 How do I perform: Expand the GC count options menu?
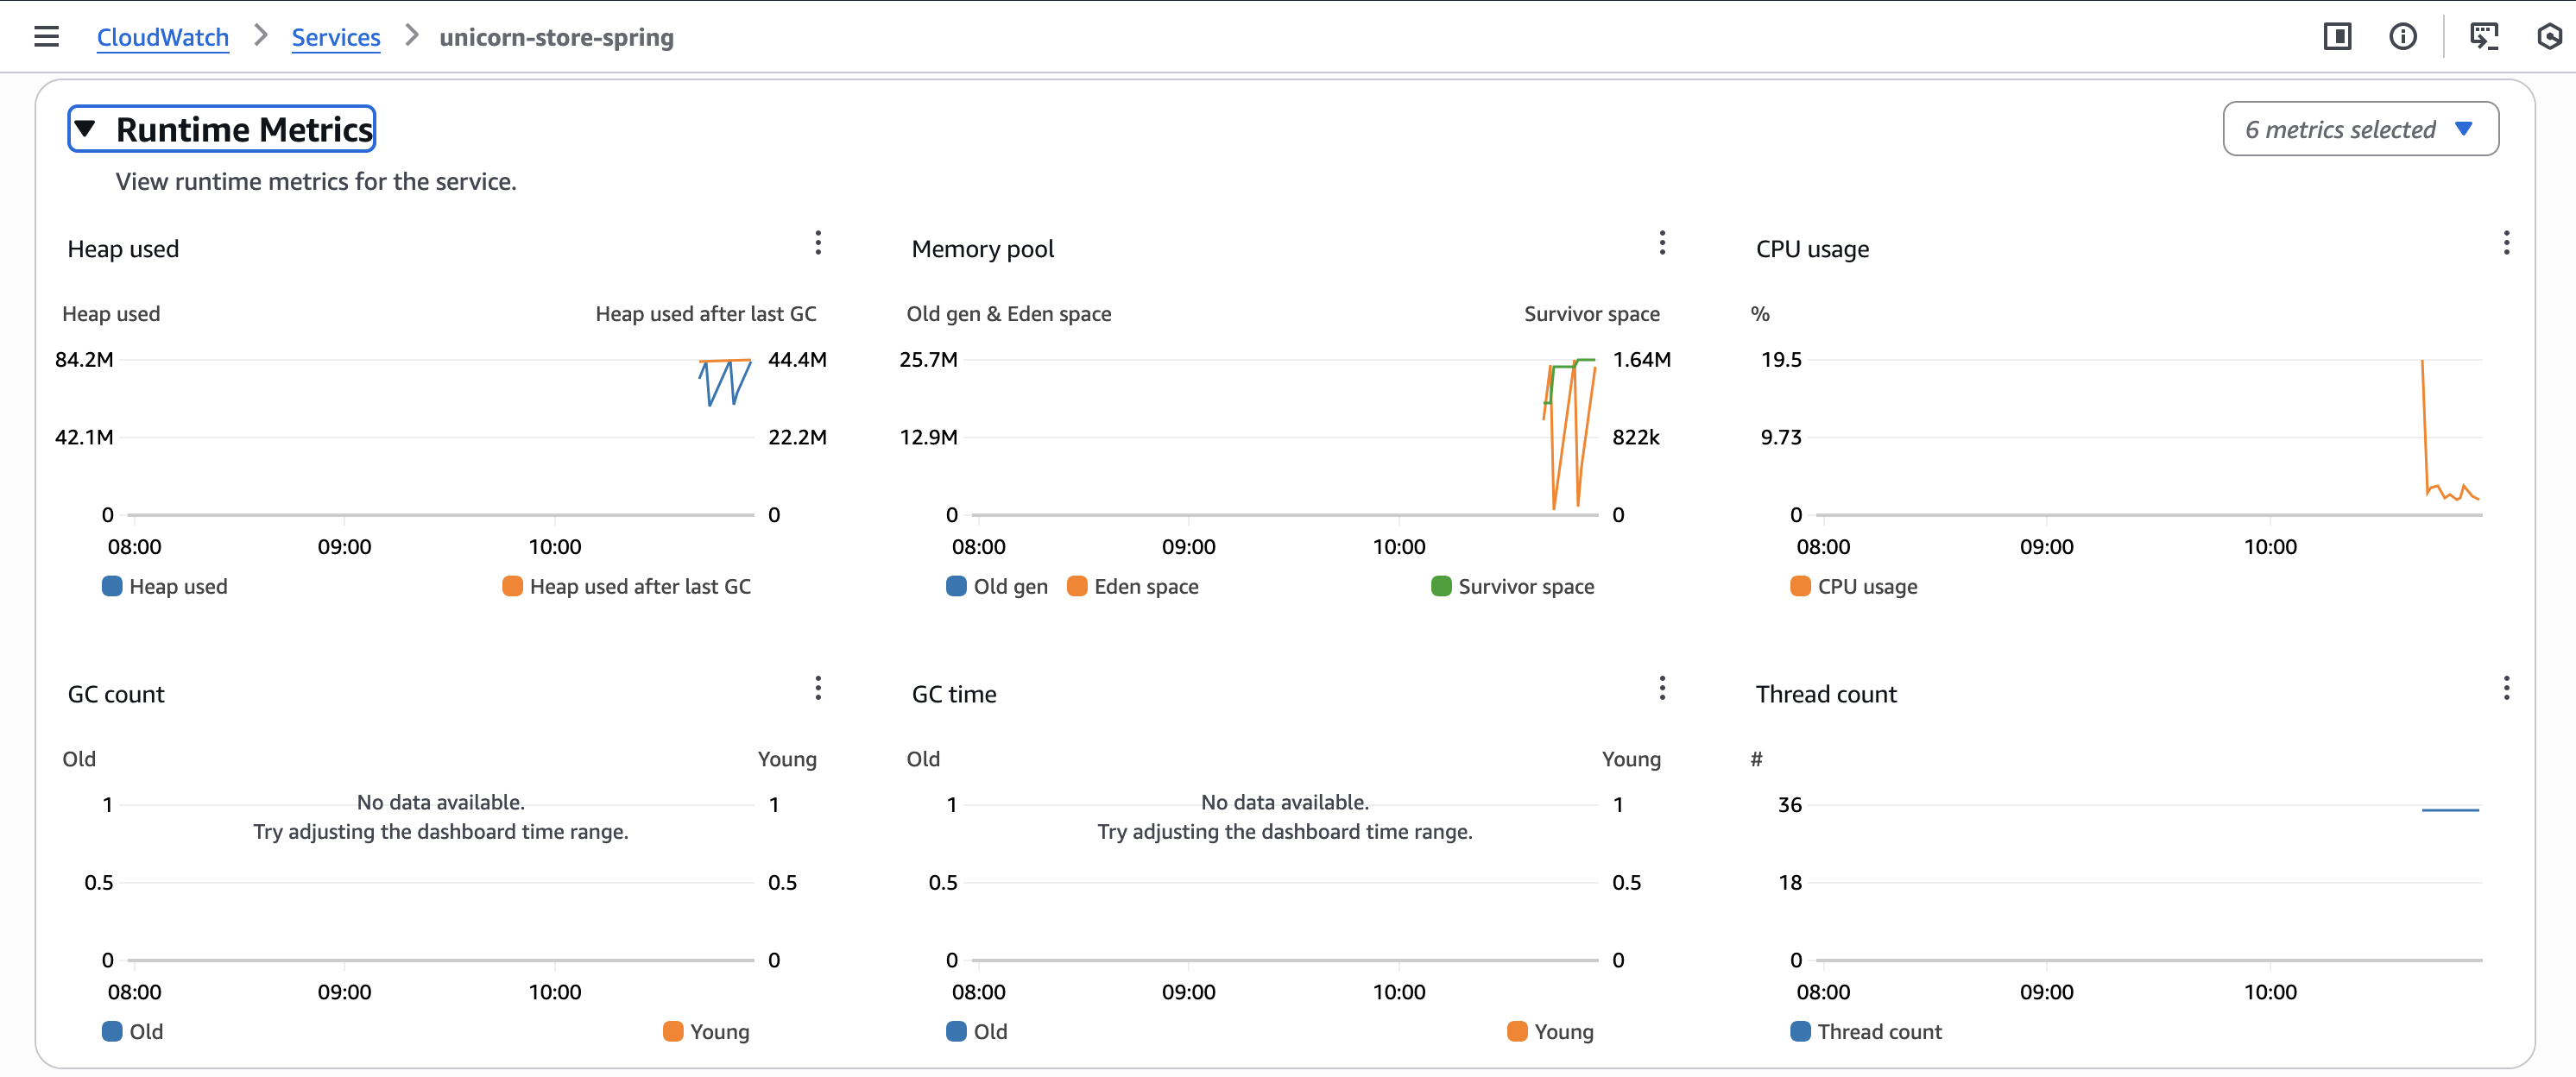click(818, 688)
